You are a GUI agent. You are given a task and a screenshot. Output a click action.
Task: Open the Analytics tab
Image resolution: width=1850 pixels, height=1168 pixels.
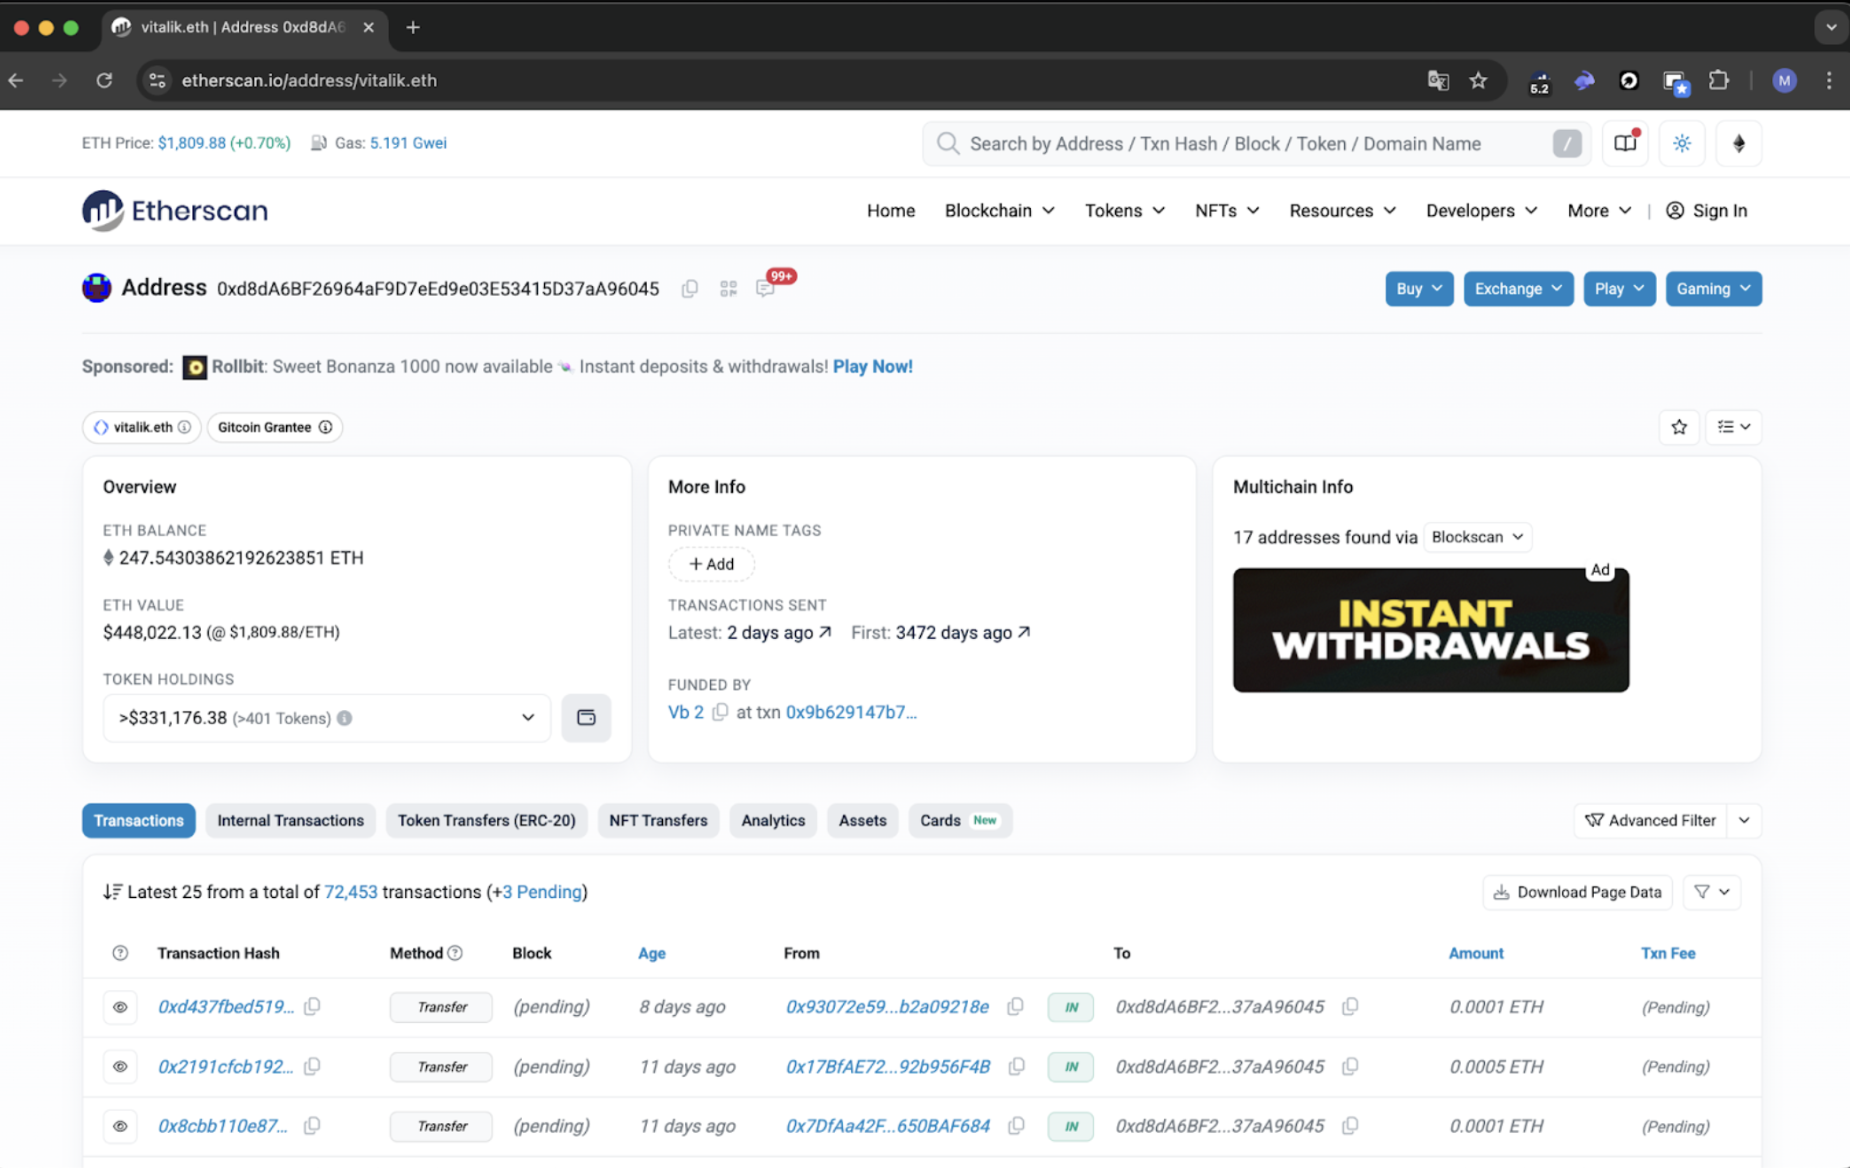click(773, 820)
